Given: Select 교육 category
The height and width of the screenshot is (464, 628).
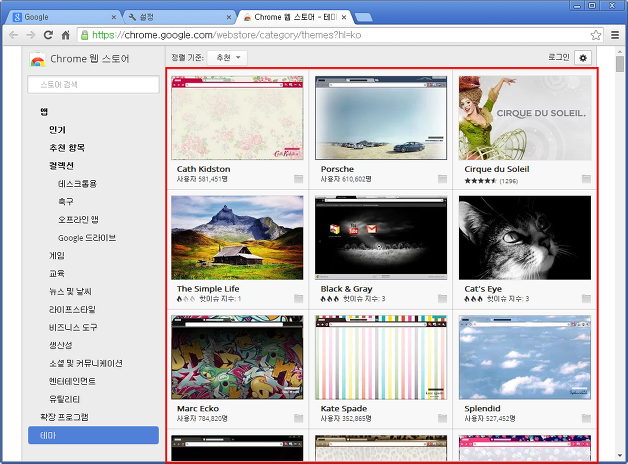Looking at the screenshot, I should (56, 273).
